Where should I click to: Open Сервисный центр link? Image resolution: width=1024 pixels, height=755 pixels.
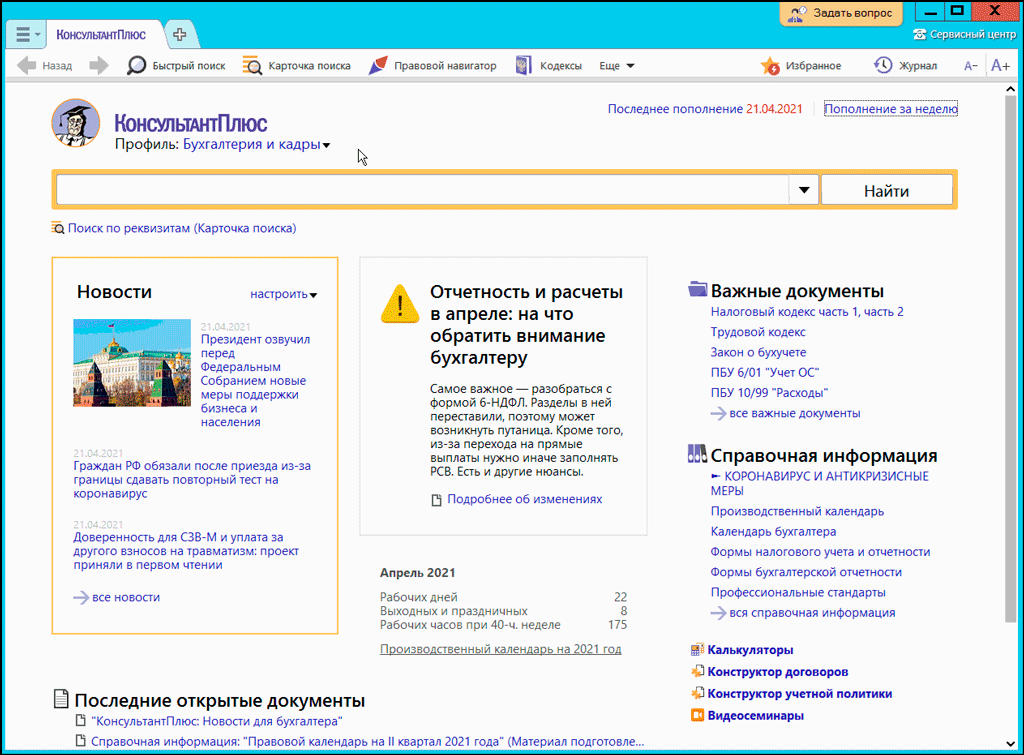[x=972, y=34]
